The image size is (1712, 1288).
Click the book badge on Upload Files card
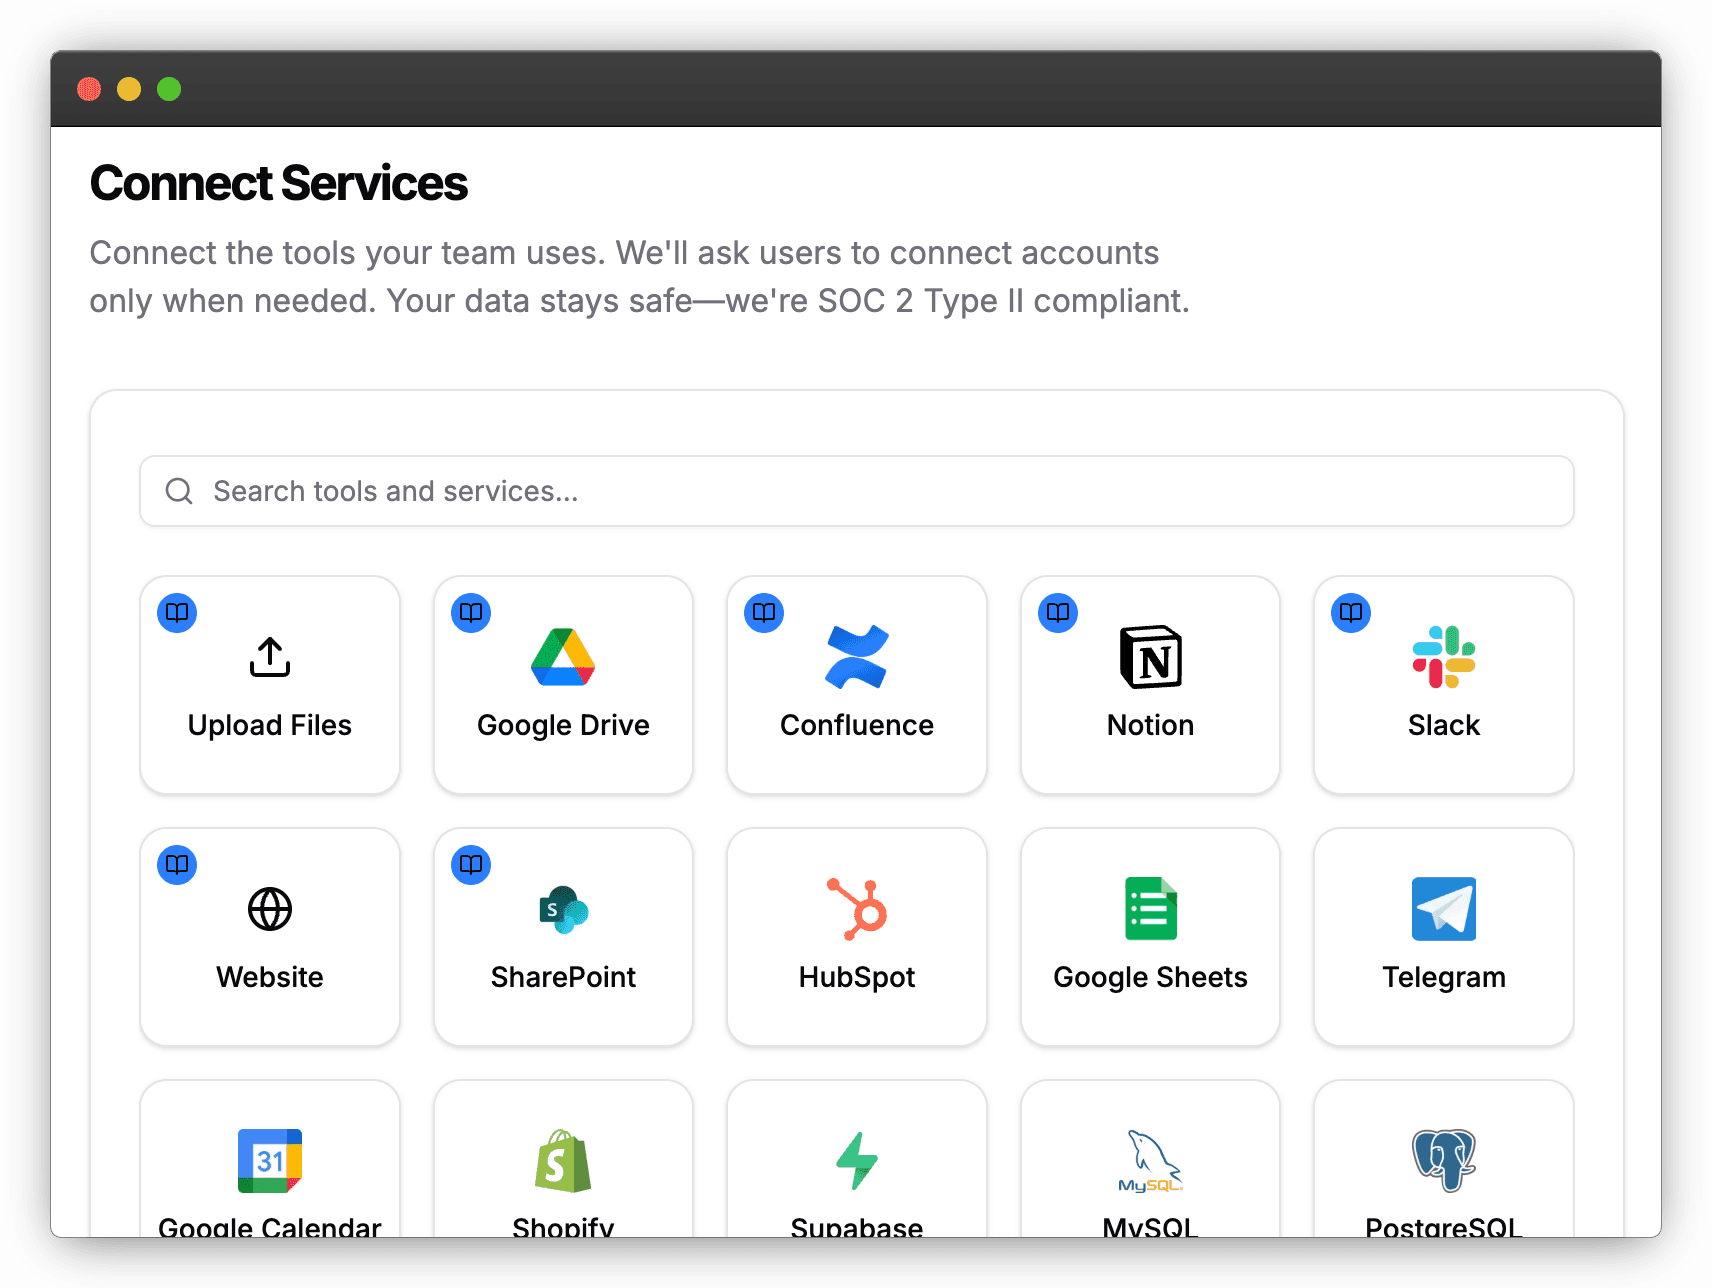(x=177, y=613)
